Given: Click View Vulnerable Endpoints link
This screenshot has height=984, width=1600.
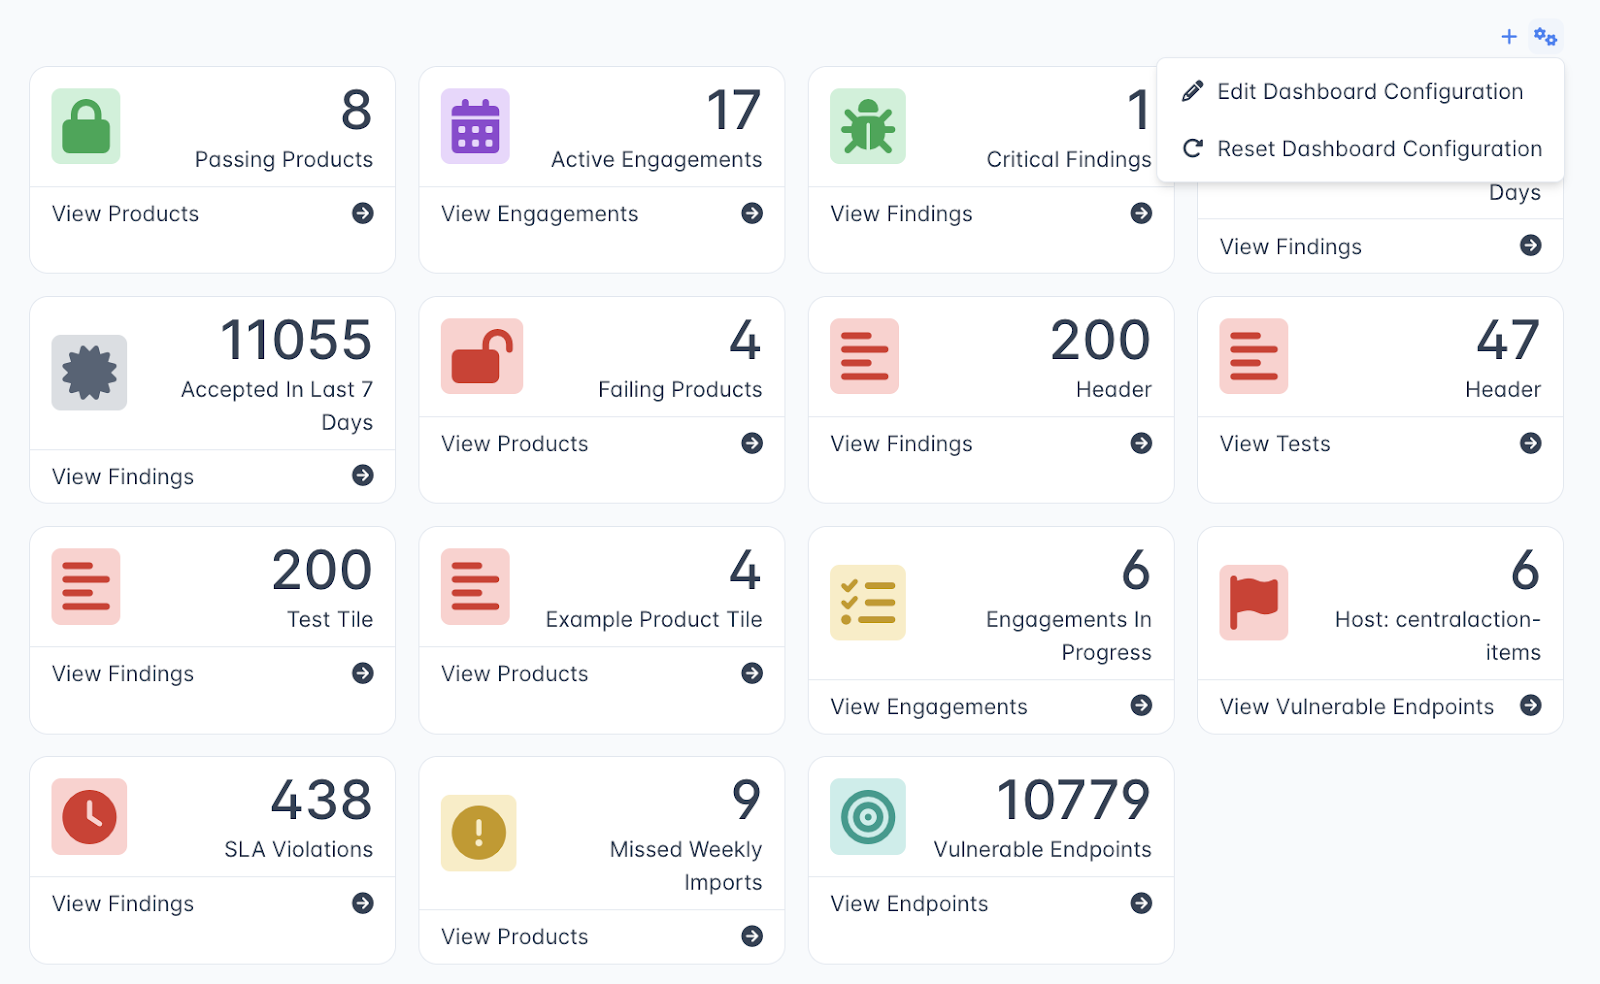Looking at the screenshot, I should (1356, 707).
